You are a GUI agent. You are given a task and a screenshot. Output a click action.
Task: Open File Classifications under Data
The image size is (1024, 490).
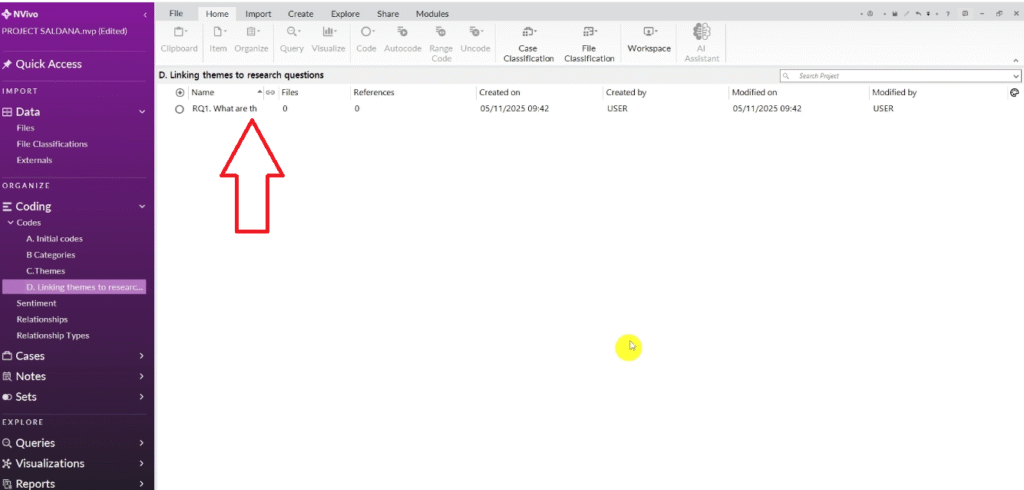[52, 144]
